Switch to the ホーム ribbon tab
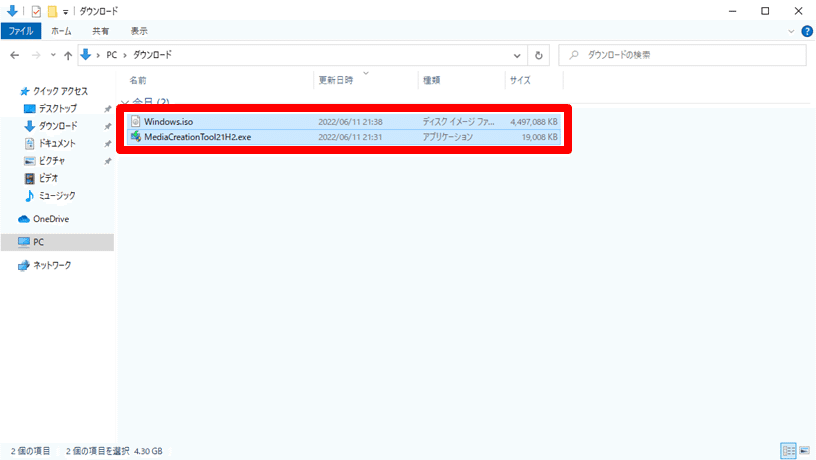This screenshot has height=460, width=816. point(61,31)
